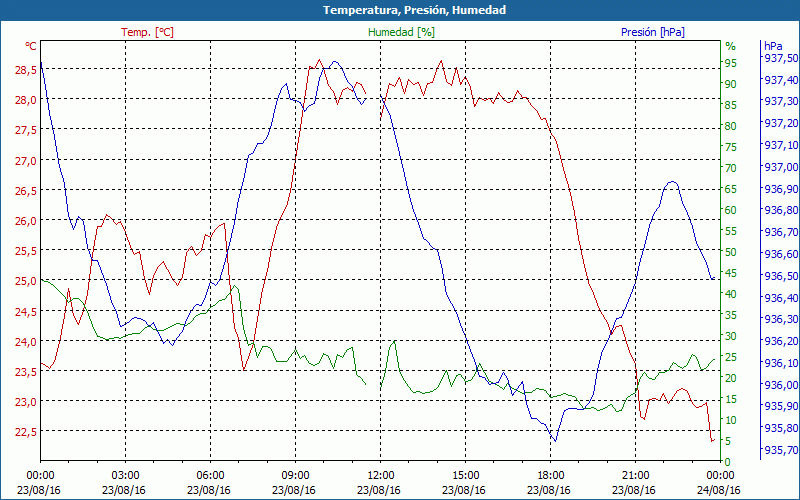
Task: Click the "937,30" pressure axis value
Action: [x=781, y=102]
